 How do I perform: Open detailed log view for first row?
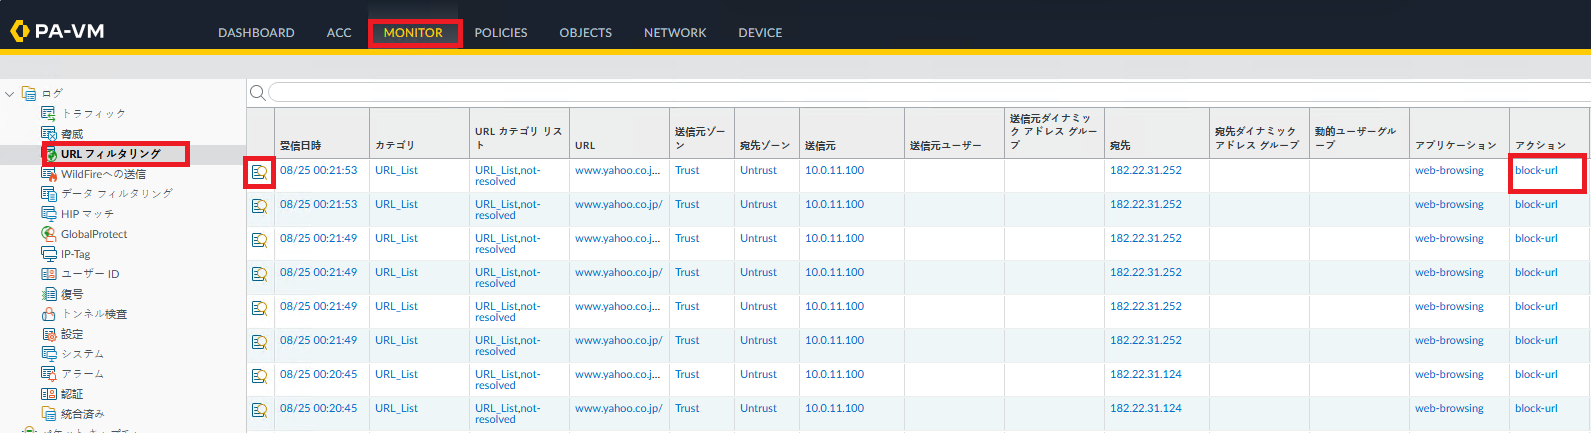[259, 172]
